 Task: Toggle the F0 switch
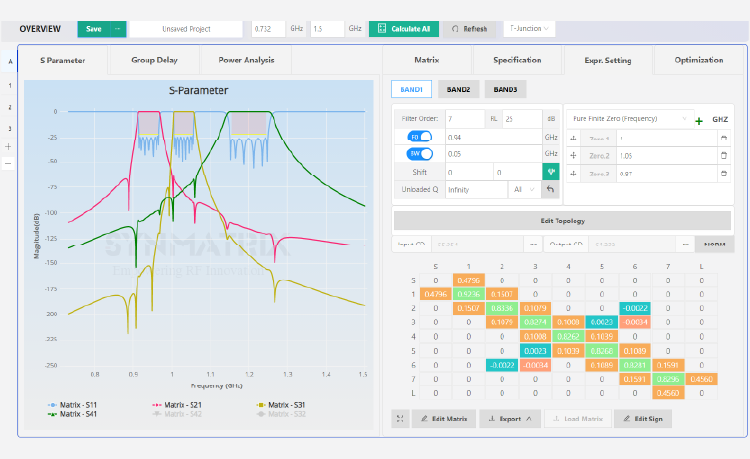click(x=419, y=137)
